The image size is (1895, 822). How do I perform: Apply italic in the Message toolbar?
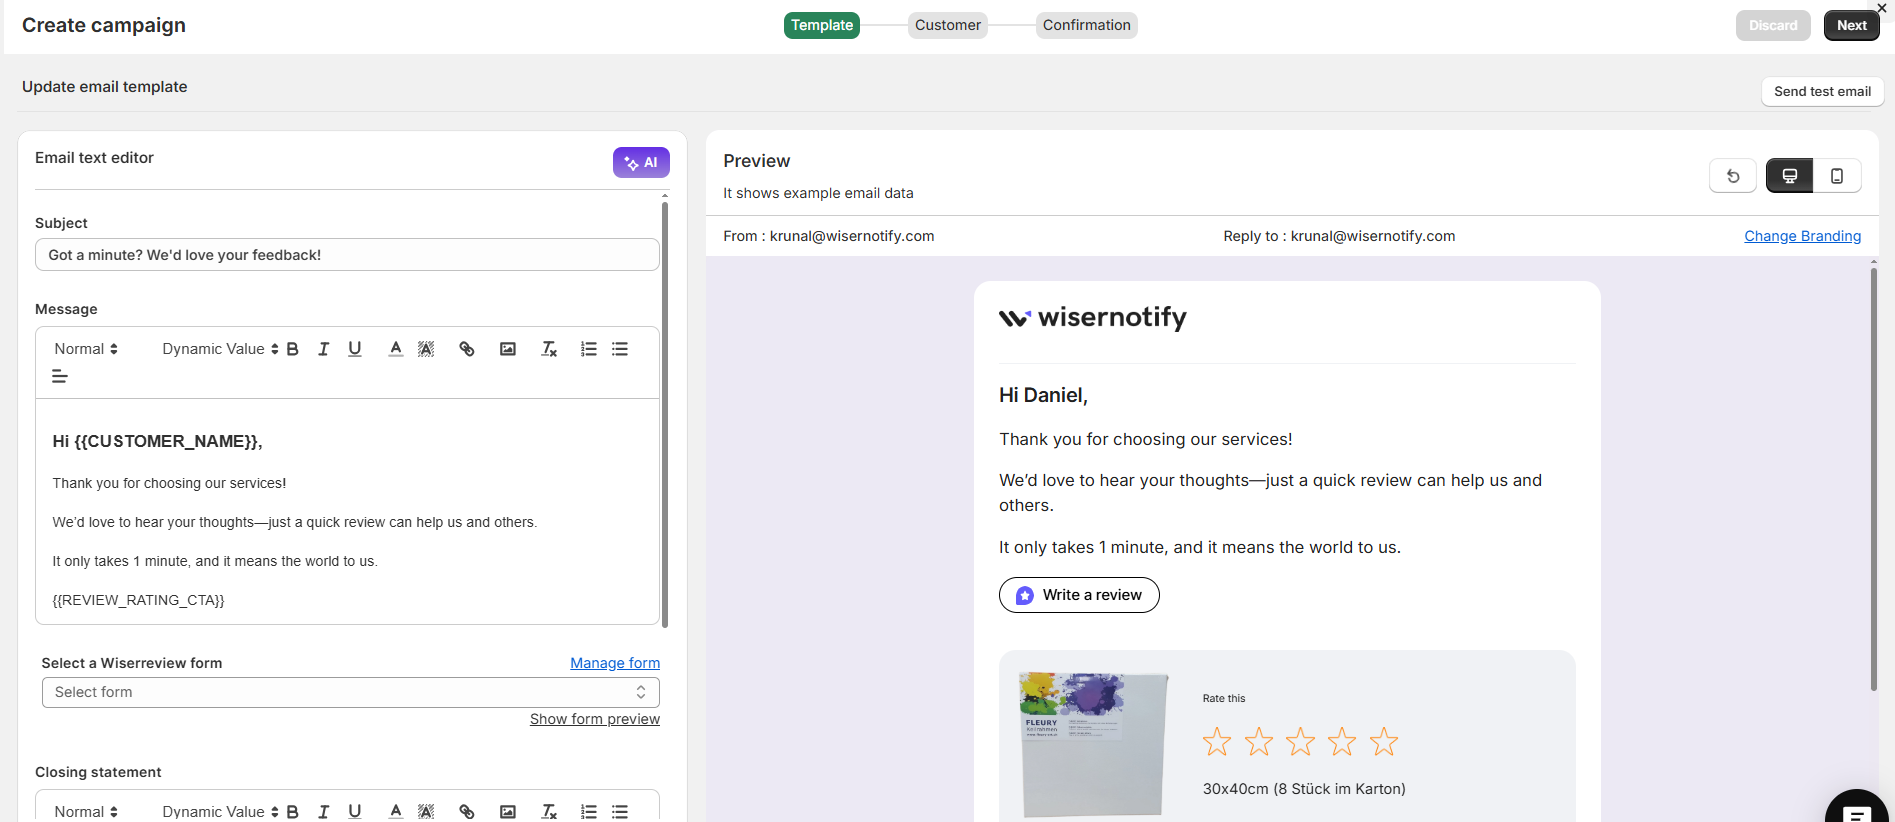tap(323, 349)
